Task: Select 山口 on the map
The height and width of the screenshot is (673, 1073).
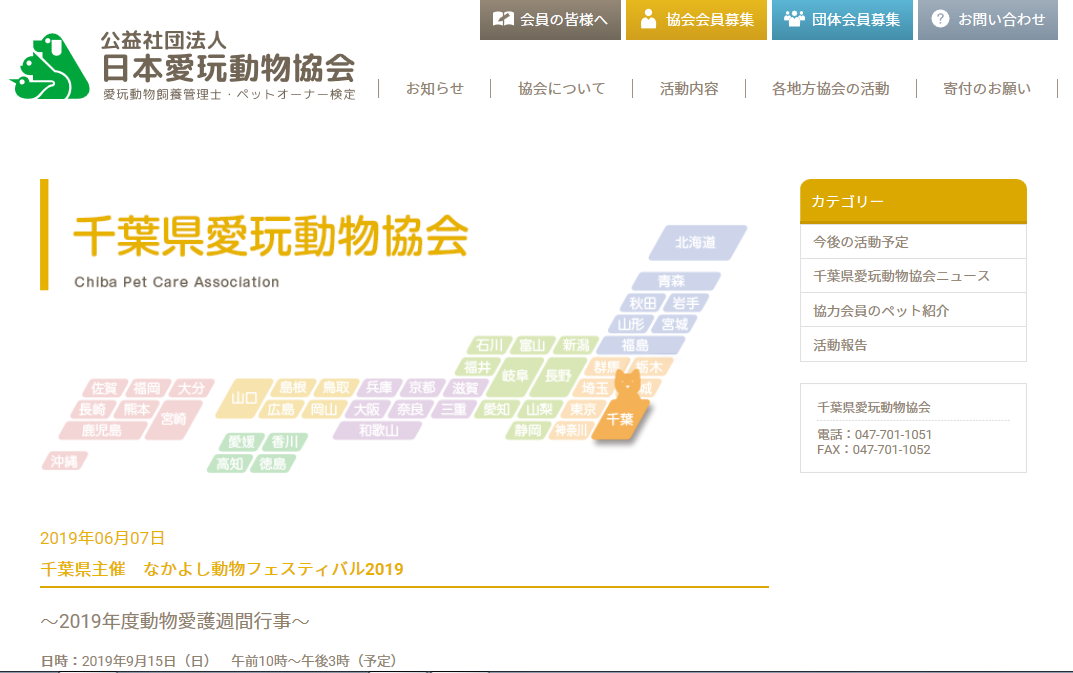Action: (244, 398)
